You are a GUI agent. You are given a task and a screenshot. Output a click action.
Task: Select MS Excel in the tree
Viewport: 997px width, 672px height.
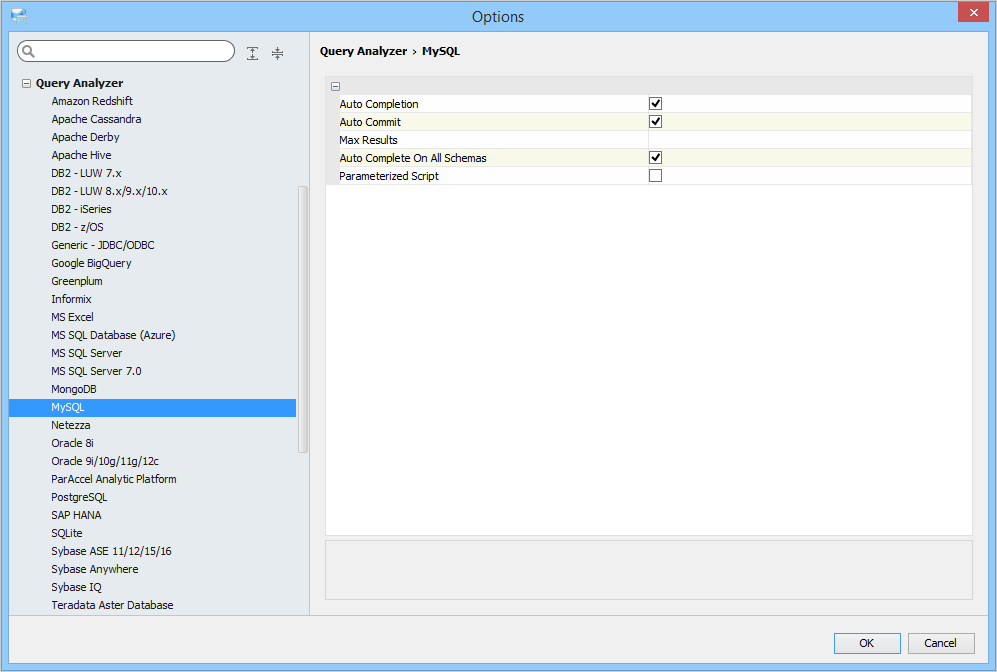click(x=72, y=317)
